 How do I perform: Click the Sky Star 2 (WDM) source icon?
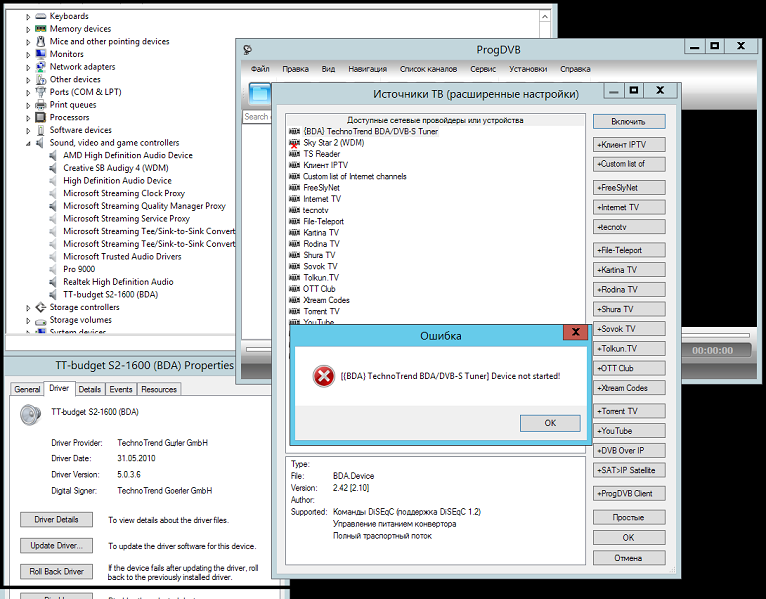point(294,143)
